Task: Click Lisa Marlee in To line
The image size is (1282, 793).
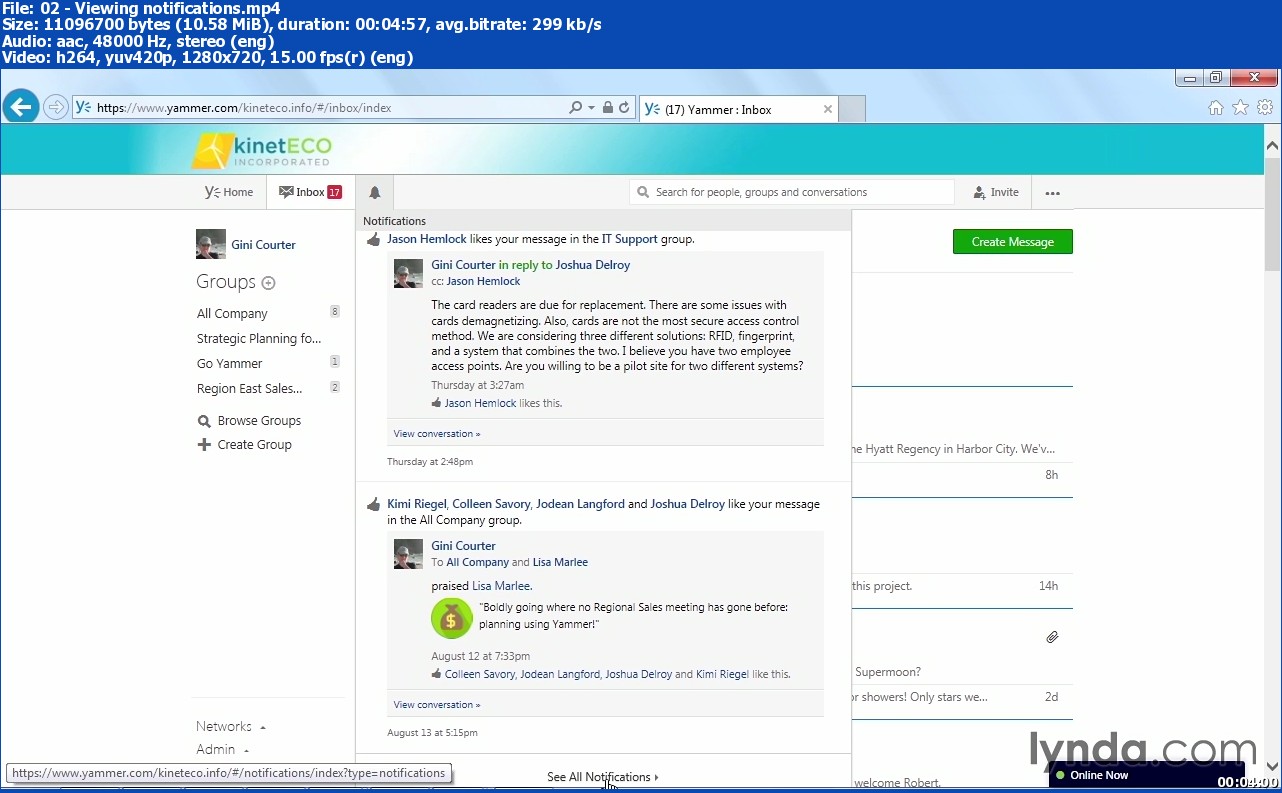Action: point(560,562)
